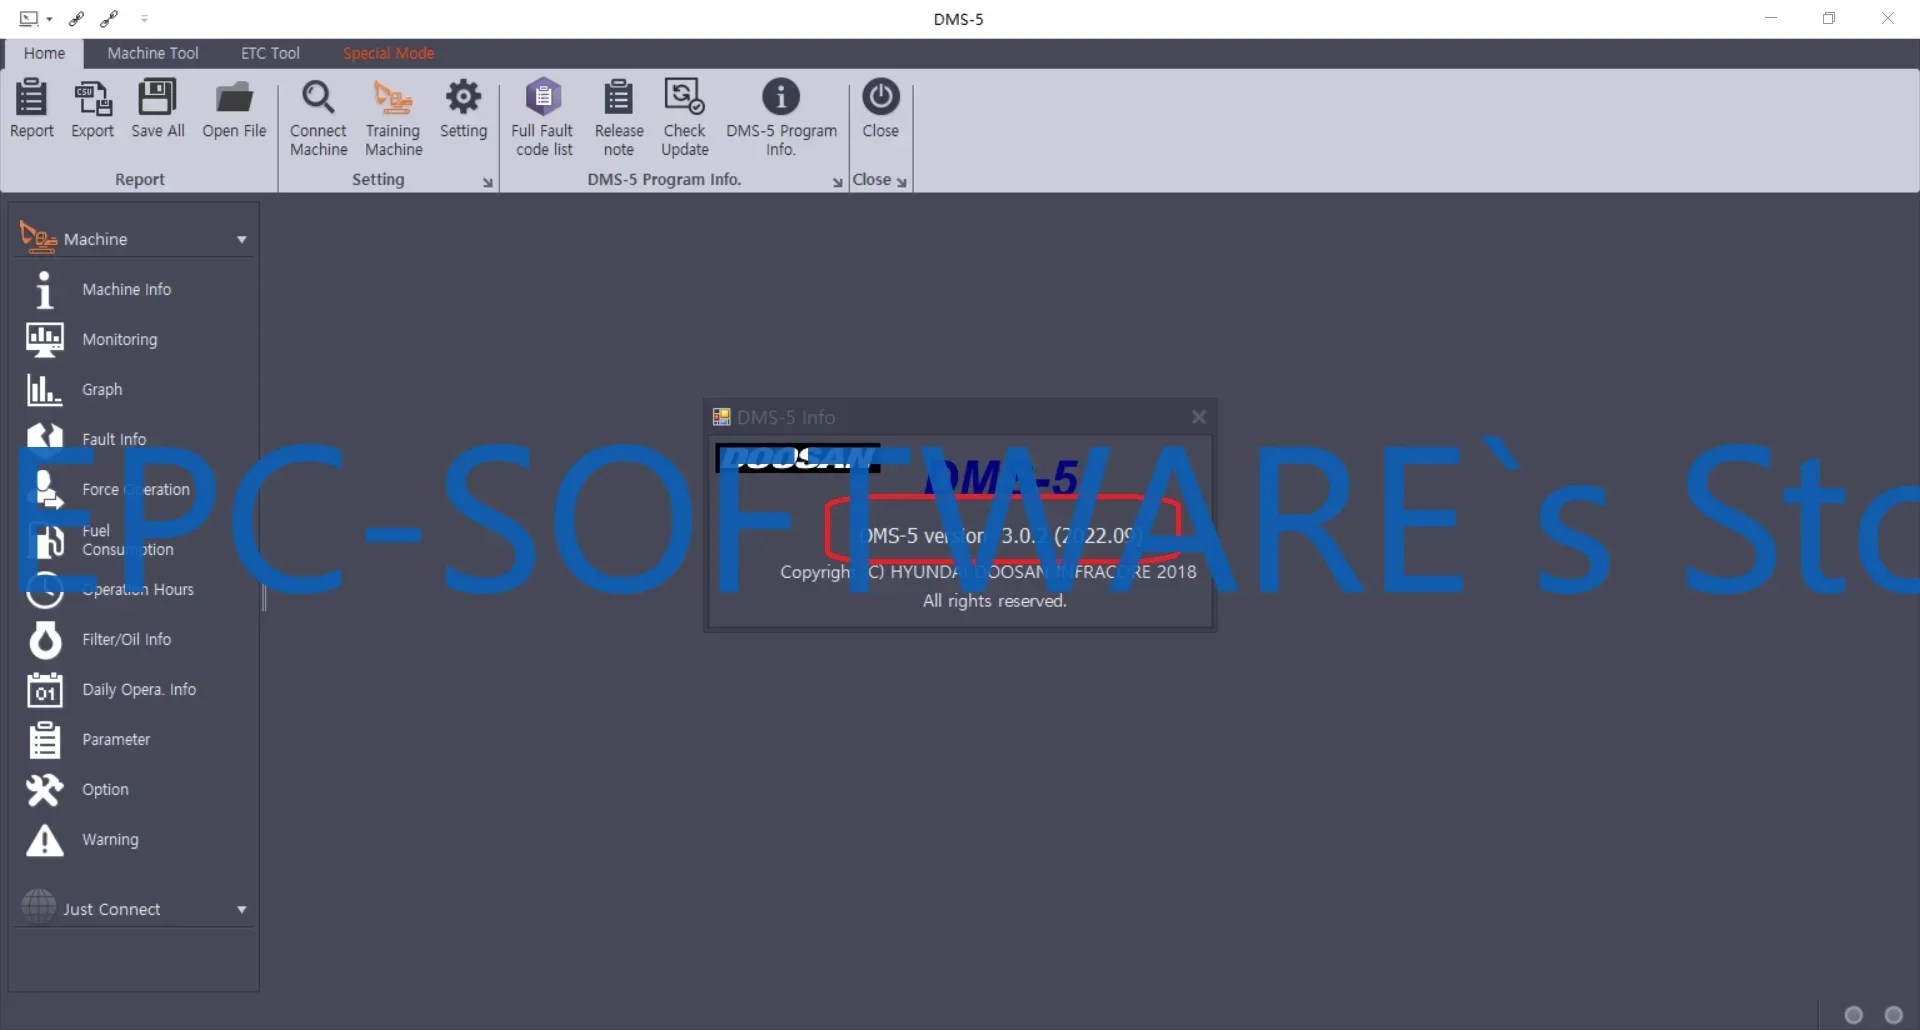View the Release note
The height and width of the screenshot is (1030, 1920).
[618, 115]
